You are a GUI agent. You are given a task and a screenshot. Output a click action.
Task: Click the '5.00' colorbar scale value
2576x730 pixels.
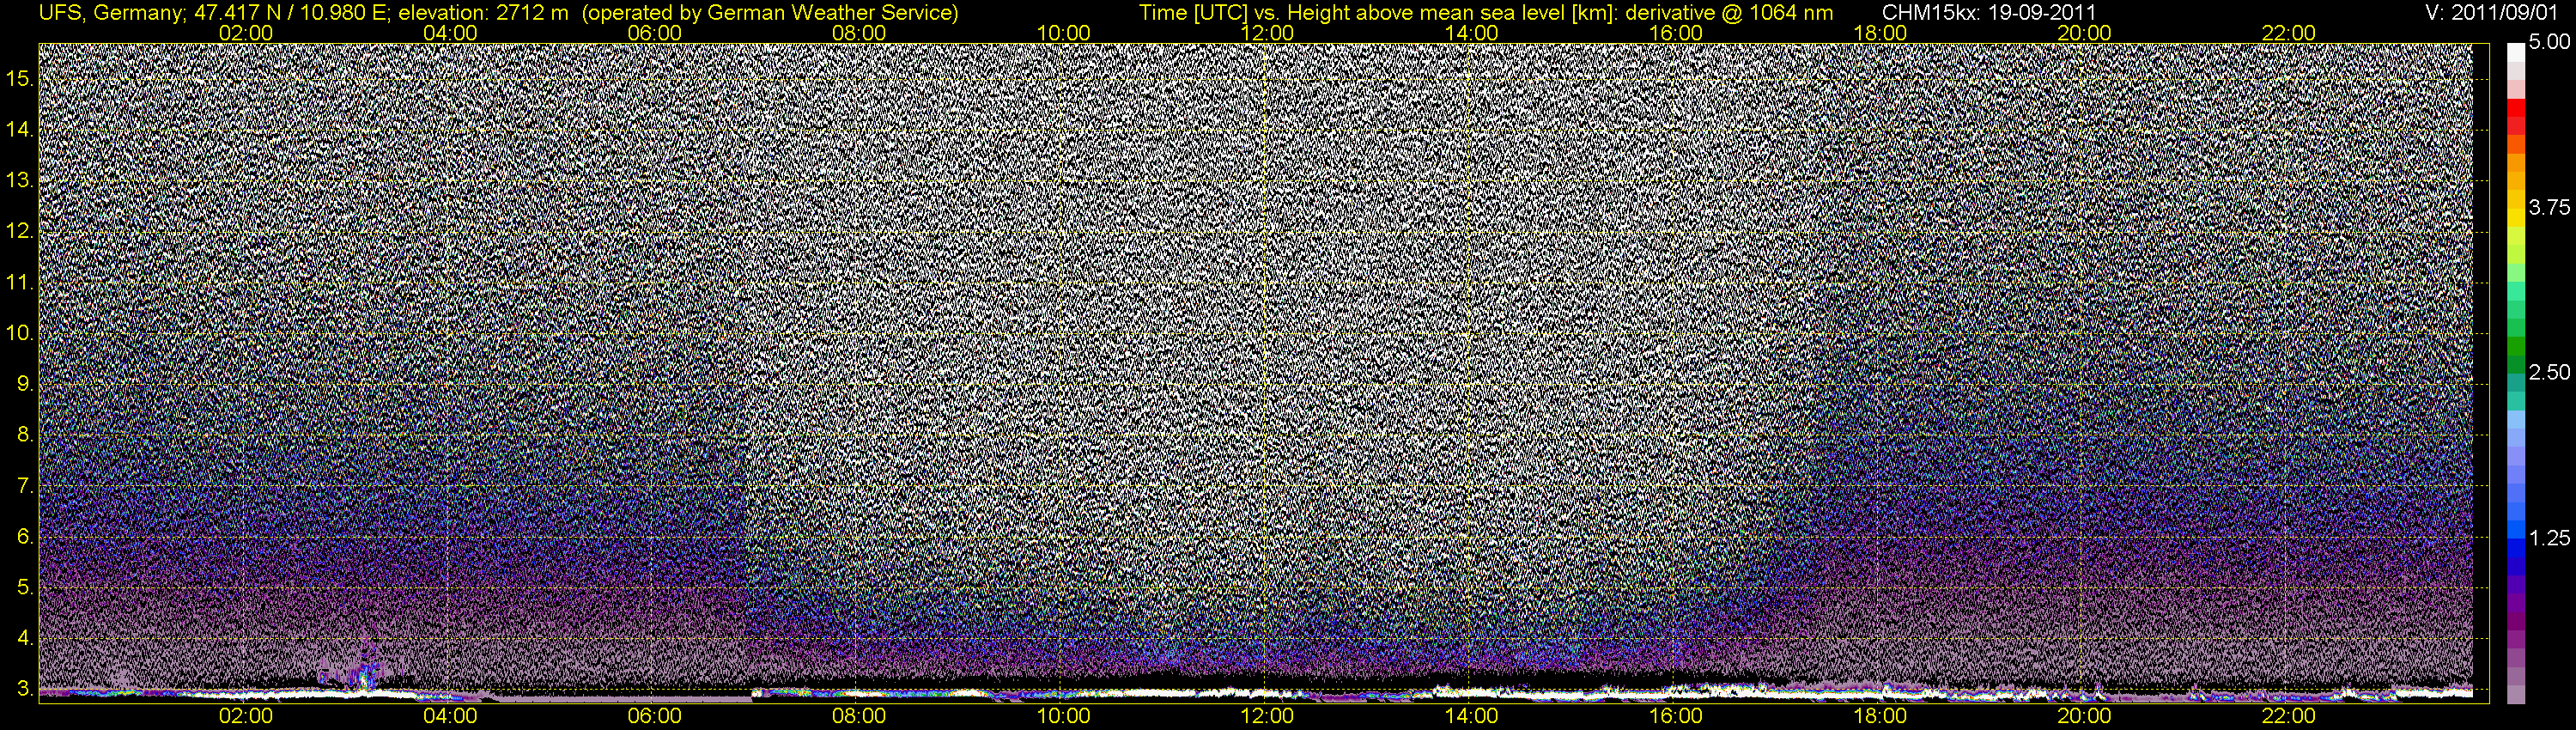click(2549, 42)
